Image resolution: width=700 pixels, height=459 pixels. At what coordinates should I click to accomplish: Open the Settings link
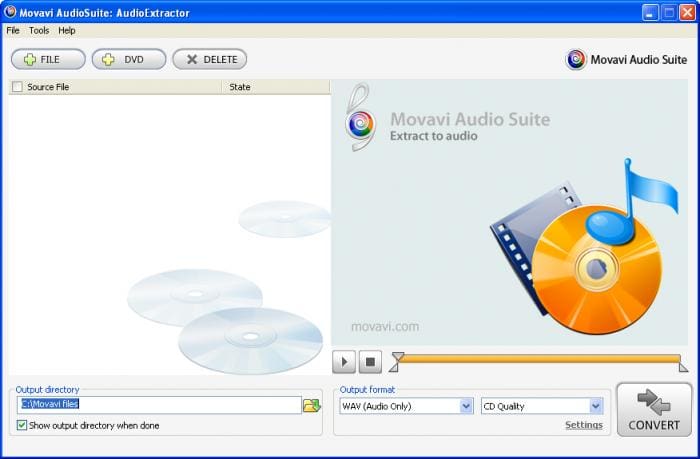point(583,425)
